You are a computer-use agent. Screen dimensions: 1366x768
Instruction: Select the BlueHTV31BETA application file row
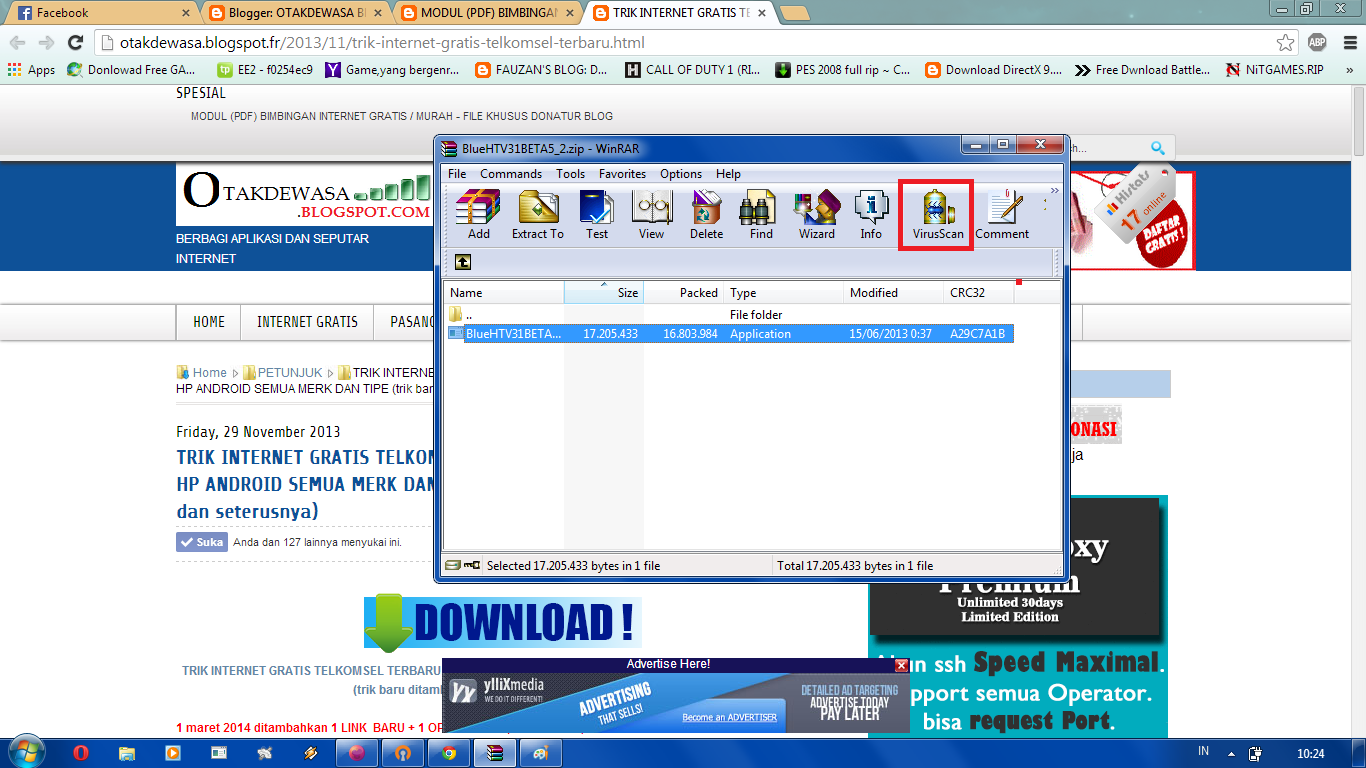pyautogui.click(x=730, y=333)
